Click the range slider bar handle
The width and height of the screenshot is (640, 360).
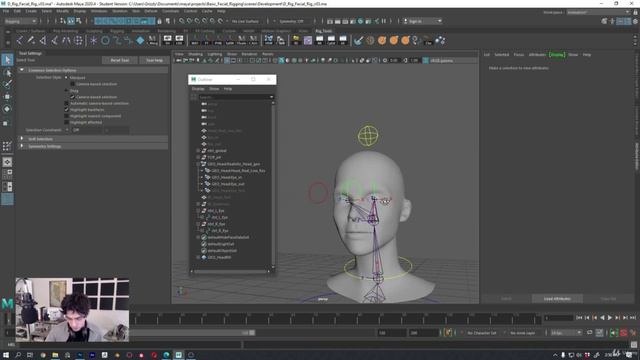pos(252,333)
